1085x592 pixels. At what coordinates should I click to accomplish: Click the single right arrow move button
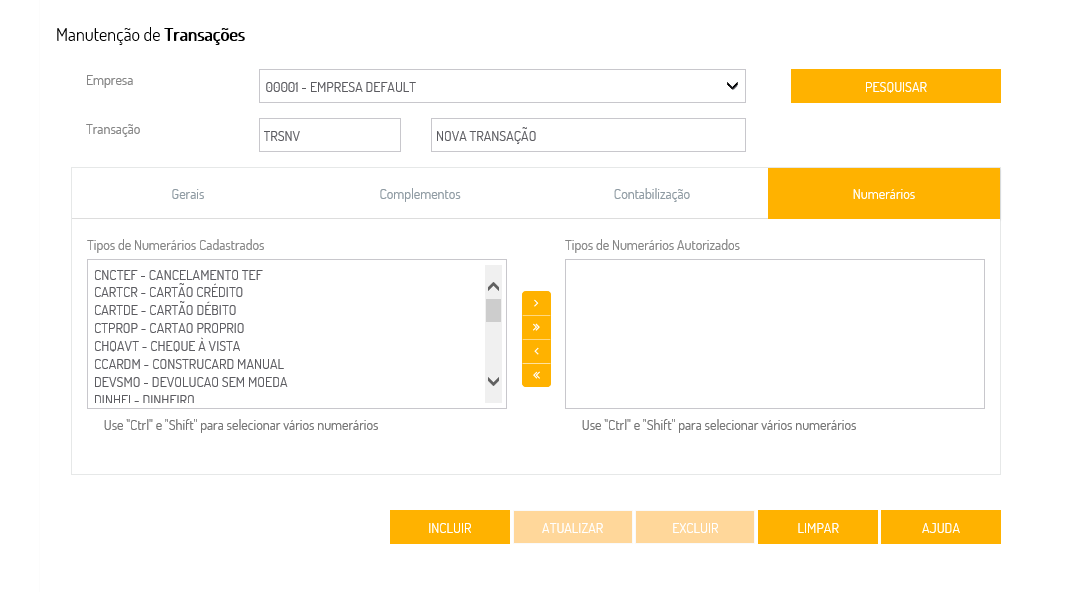click(x=536, y=303)
